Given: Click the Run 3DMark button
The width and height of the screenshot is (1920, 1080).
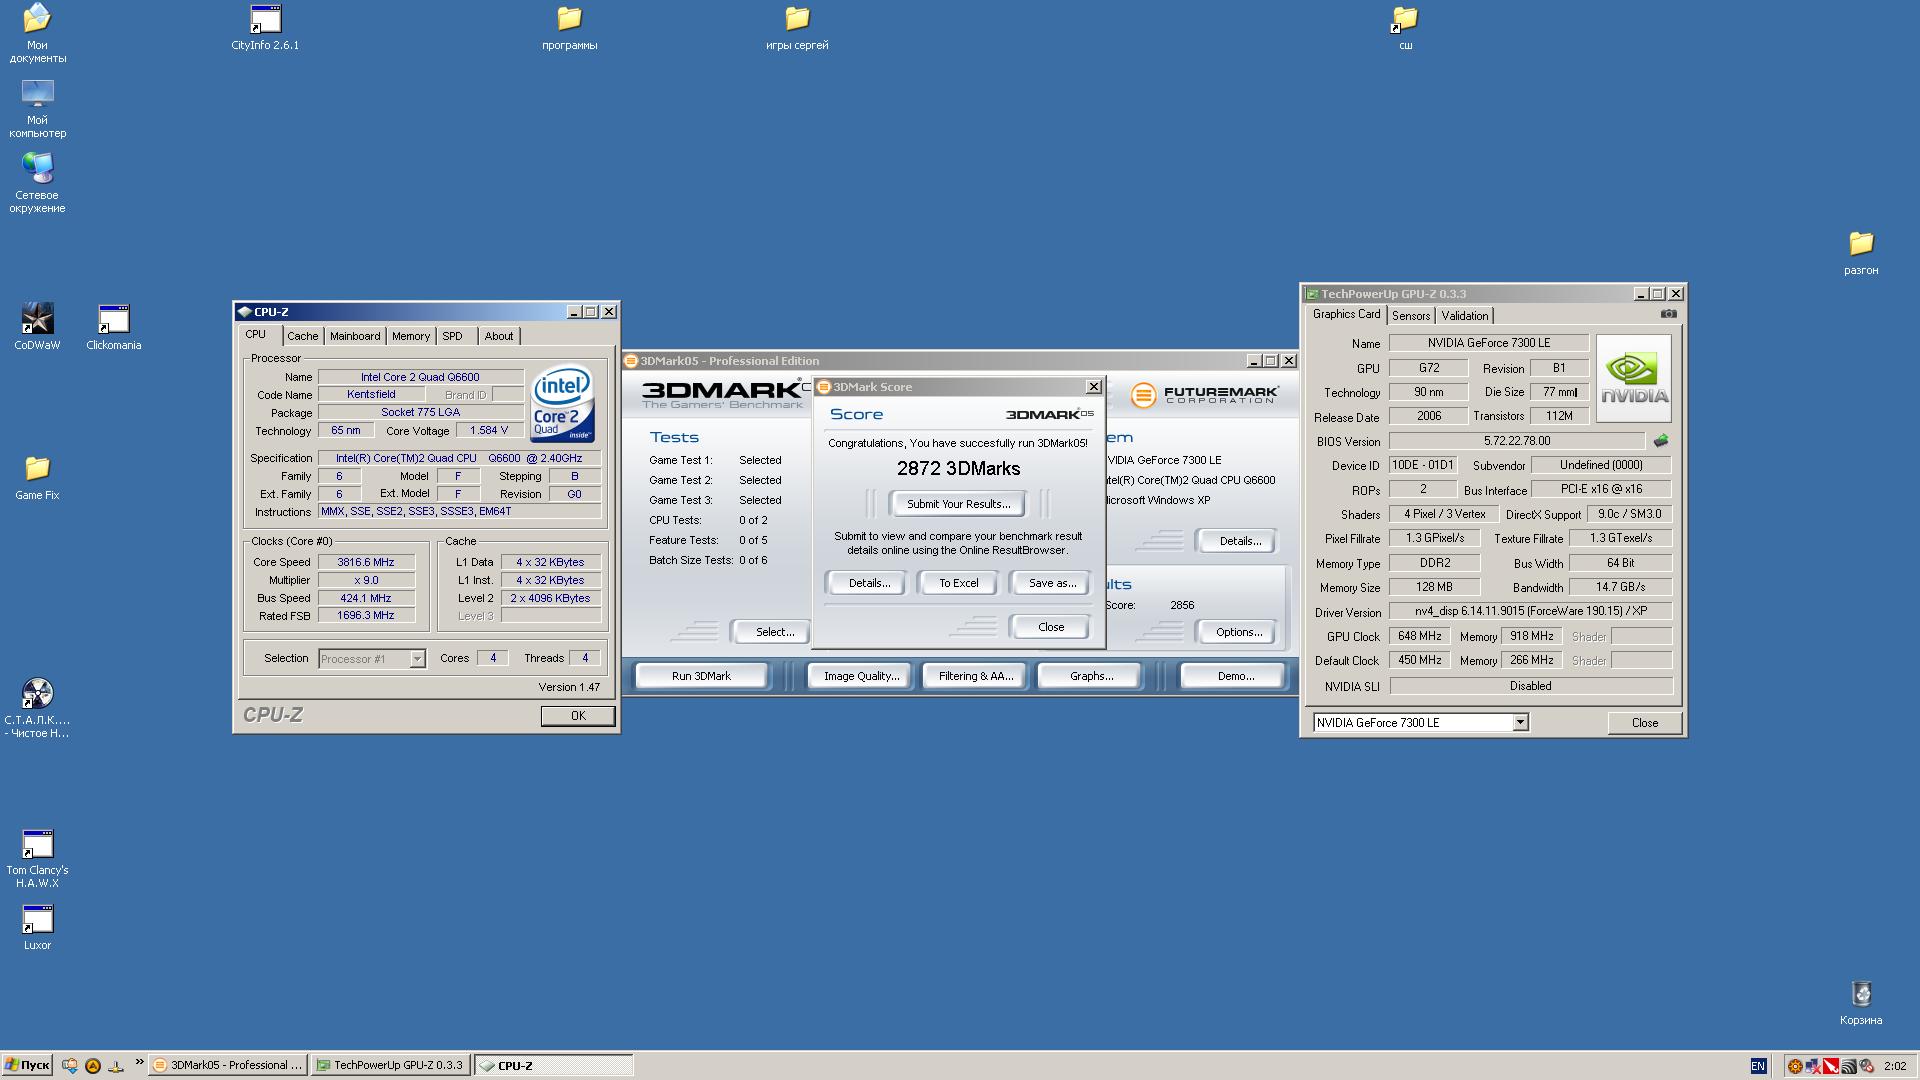Looking at the screenshot, I should coord(701,676).
